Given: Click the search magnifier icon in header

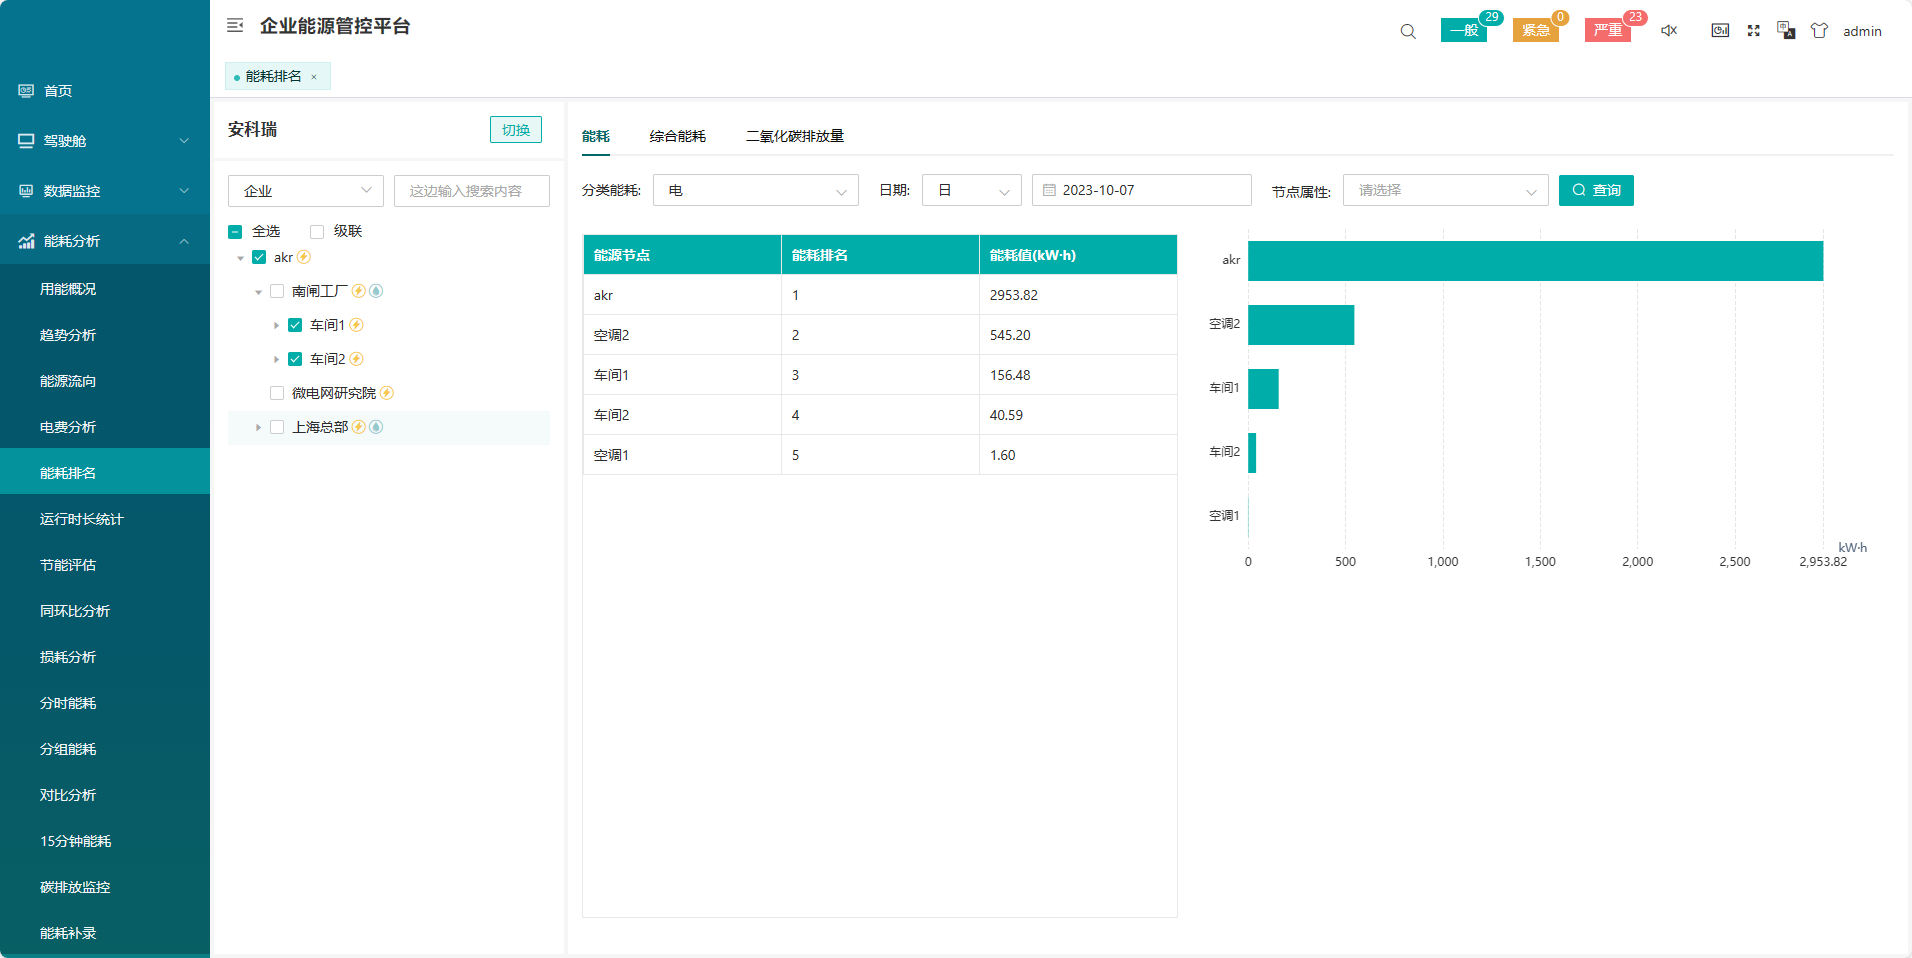Looking at the screenshot, I should click(1408, 31).
